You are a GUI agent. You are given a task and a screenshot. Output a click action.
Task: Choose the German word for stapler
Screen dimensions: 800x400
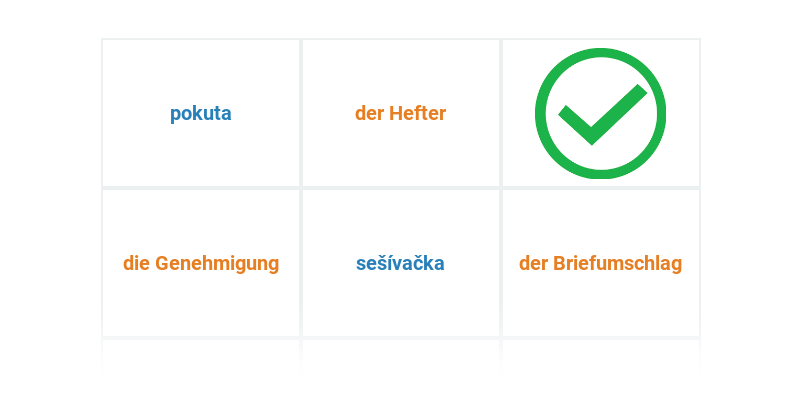coord(401,113)
